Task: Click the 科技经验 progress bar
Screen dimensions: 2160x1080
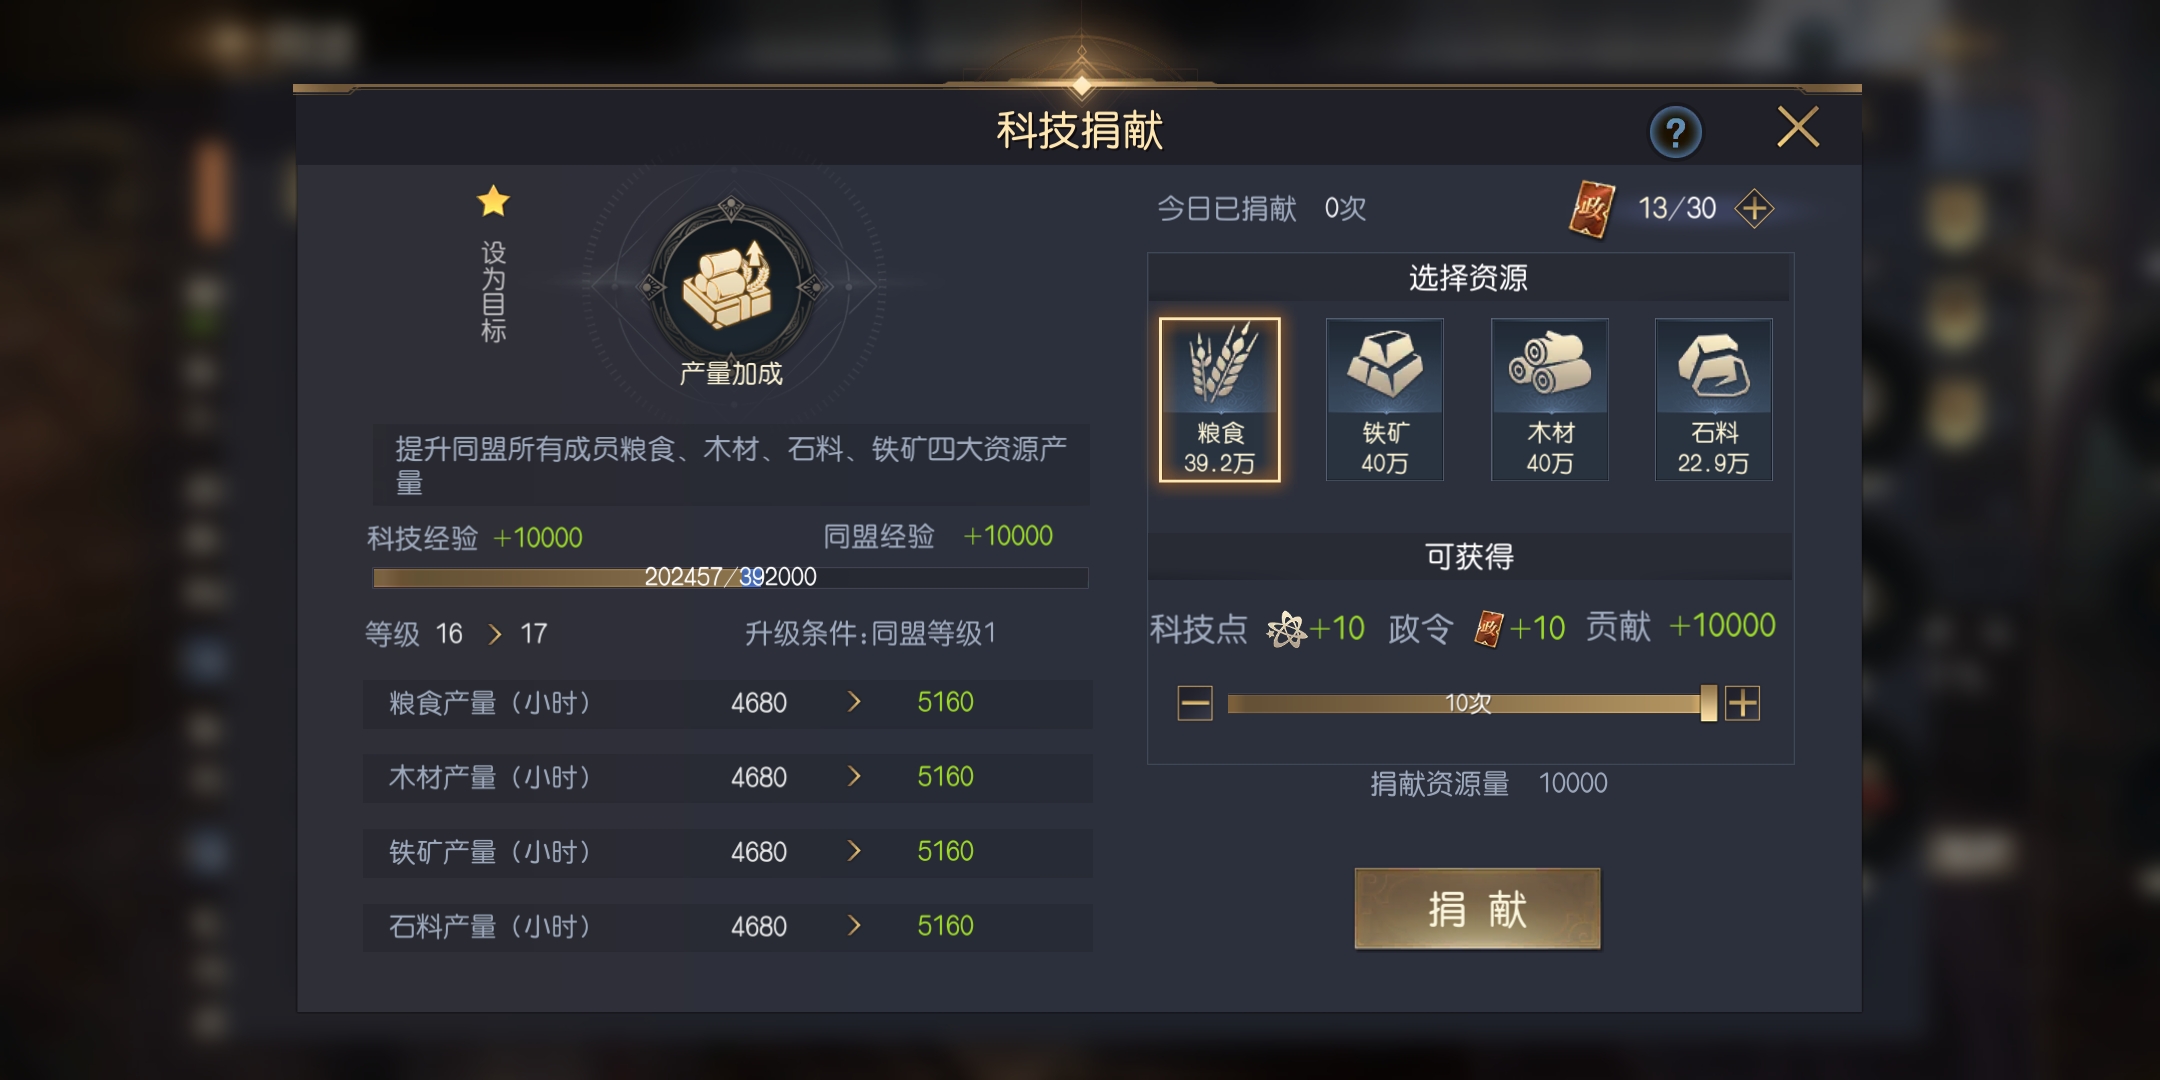Action: pyautogui.click(x=730, y=578)
